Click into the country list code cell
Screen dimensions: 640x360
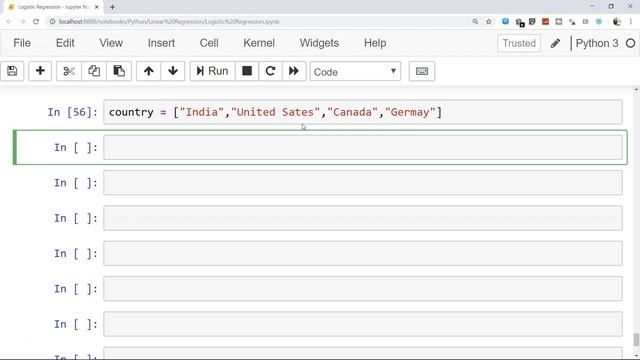click(x=362, y=112)
